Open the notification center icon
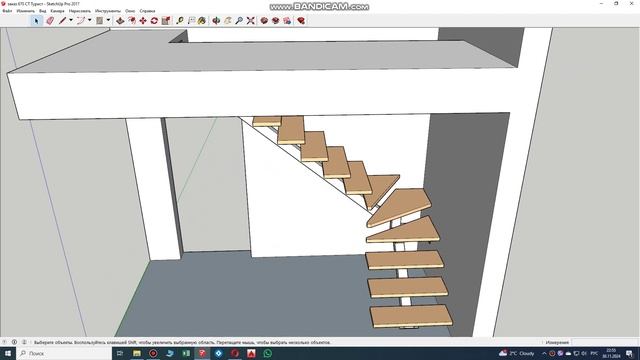Screen dimensions: 640x360 pos(629,353)
